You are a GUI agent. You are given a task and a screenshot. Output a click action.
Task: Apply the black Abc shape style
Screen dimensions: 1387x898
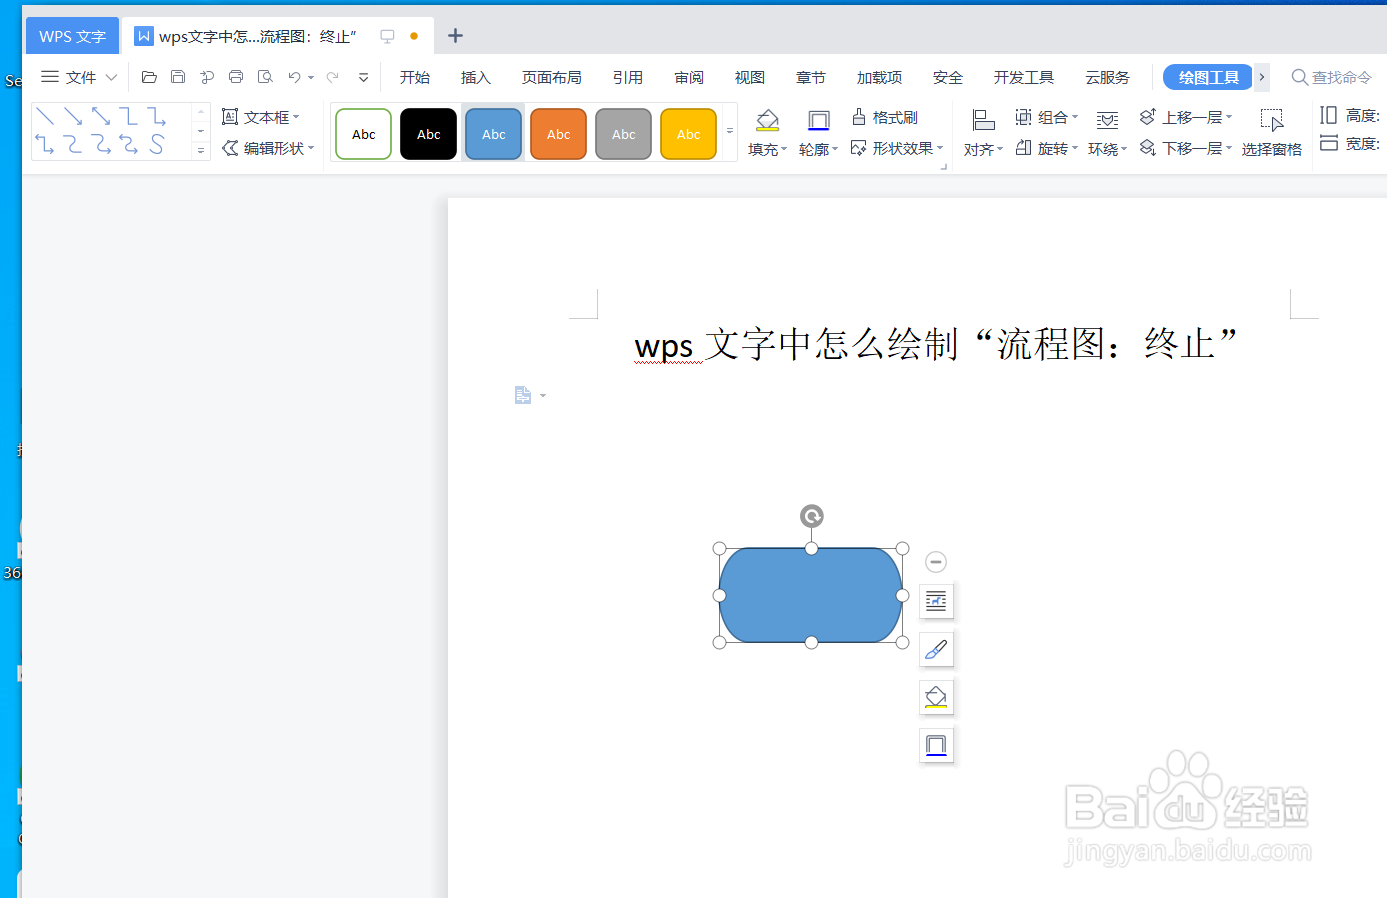pos(429,134)
